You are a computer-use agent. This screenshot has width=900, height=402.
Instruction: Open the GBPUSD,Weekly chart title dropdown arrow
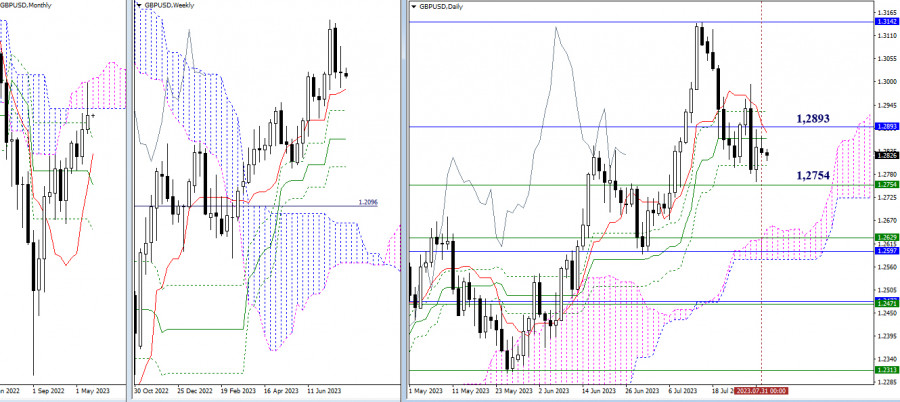point(139,6)
